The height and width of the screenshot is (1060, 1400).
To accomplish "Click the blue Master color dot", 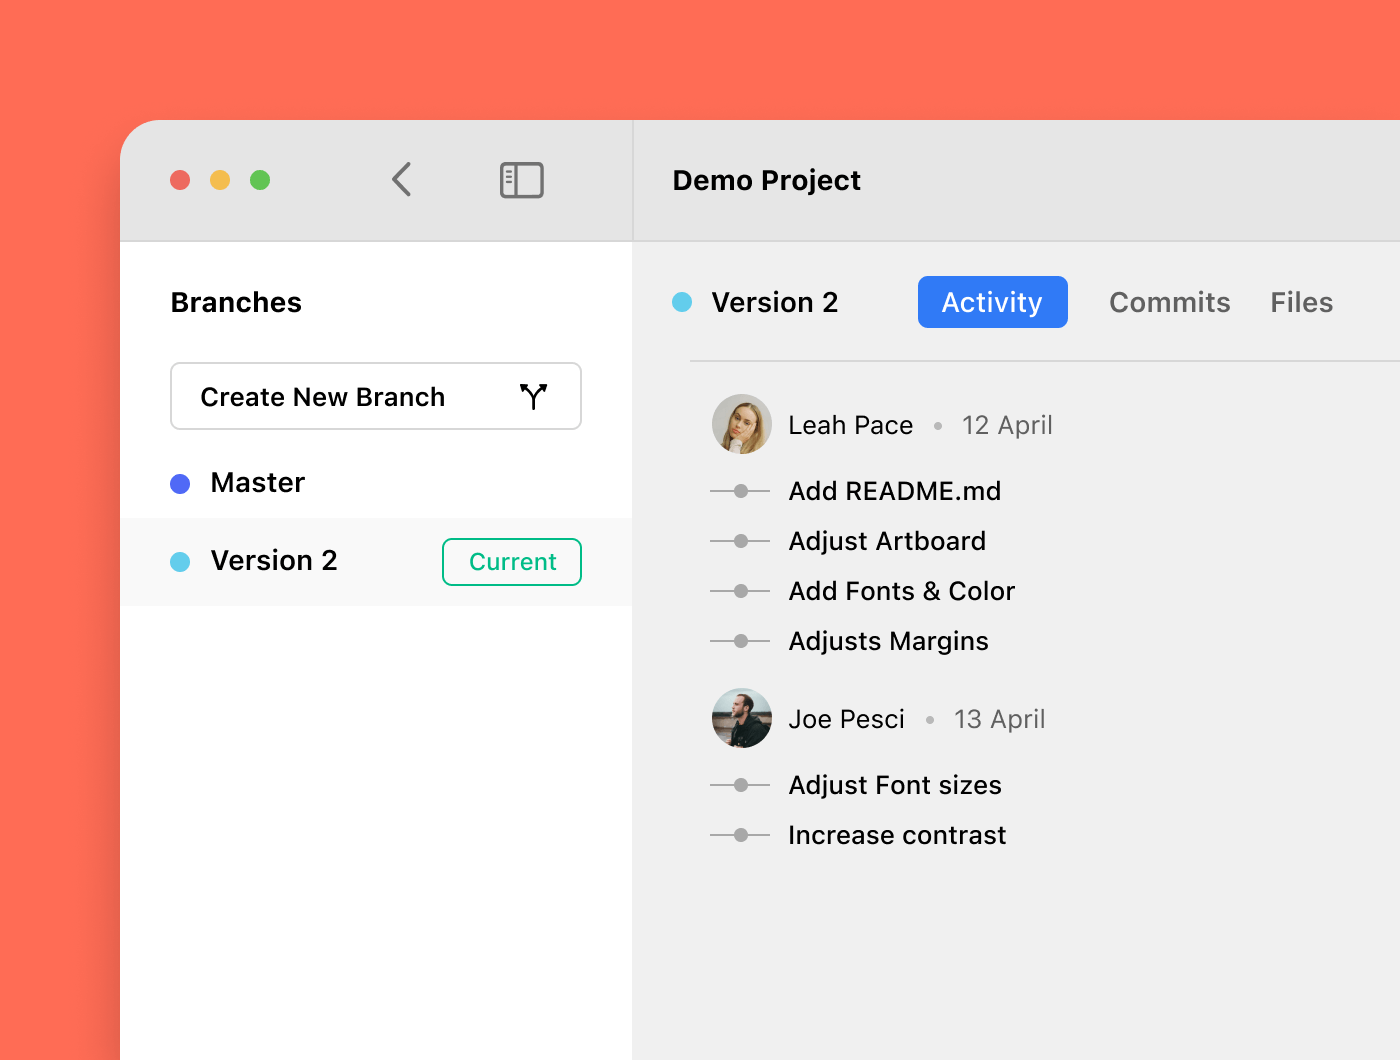I will click(180, 484).
